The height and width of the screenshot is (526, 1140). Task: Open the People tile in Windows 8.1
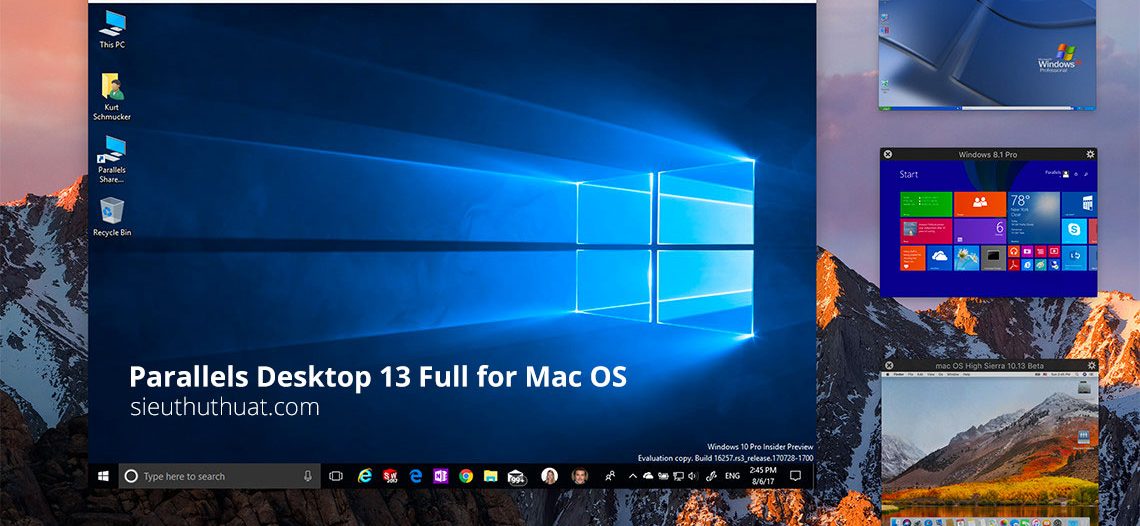[980, 204]
